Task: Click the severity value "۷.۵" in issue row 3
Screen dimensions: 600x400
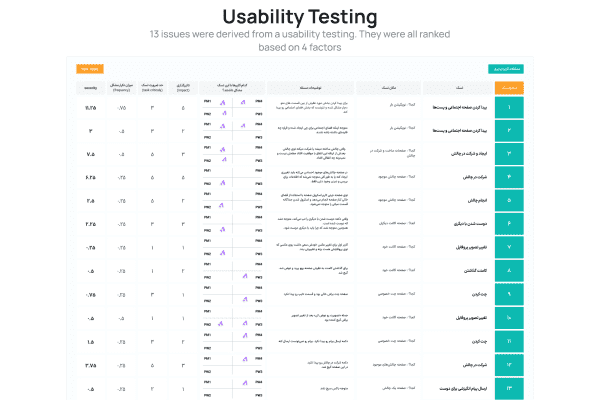Action: 90,154
